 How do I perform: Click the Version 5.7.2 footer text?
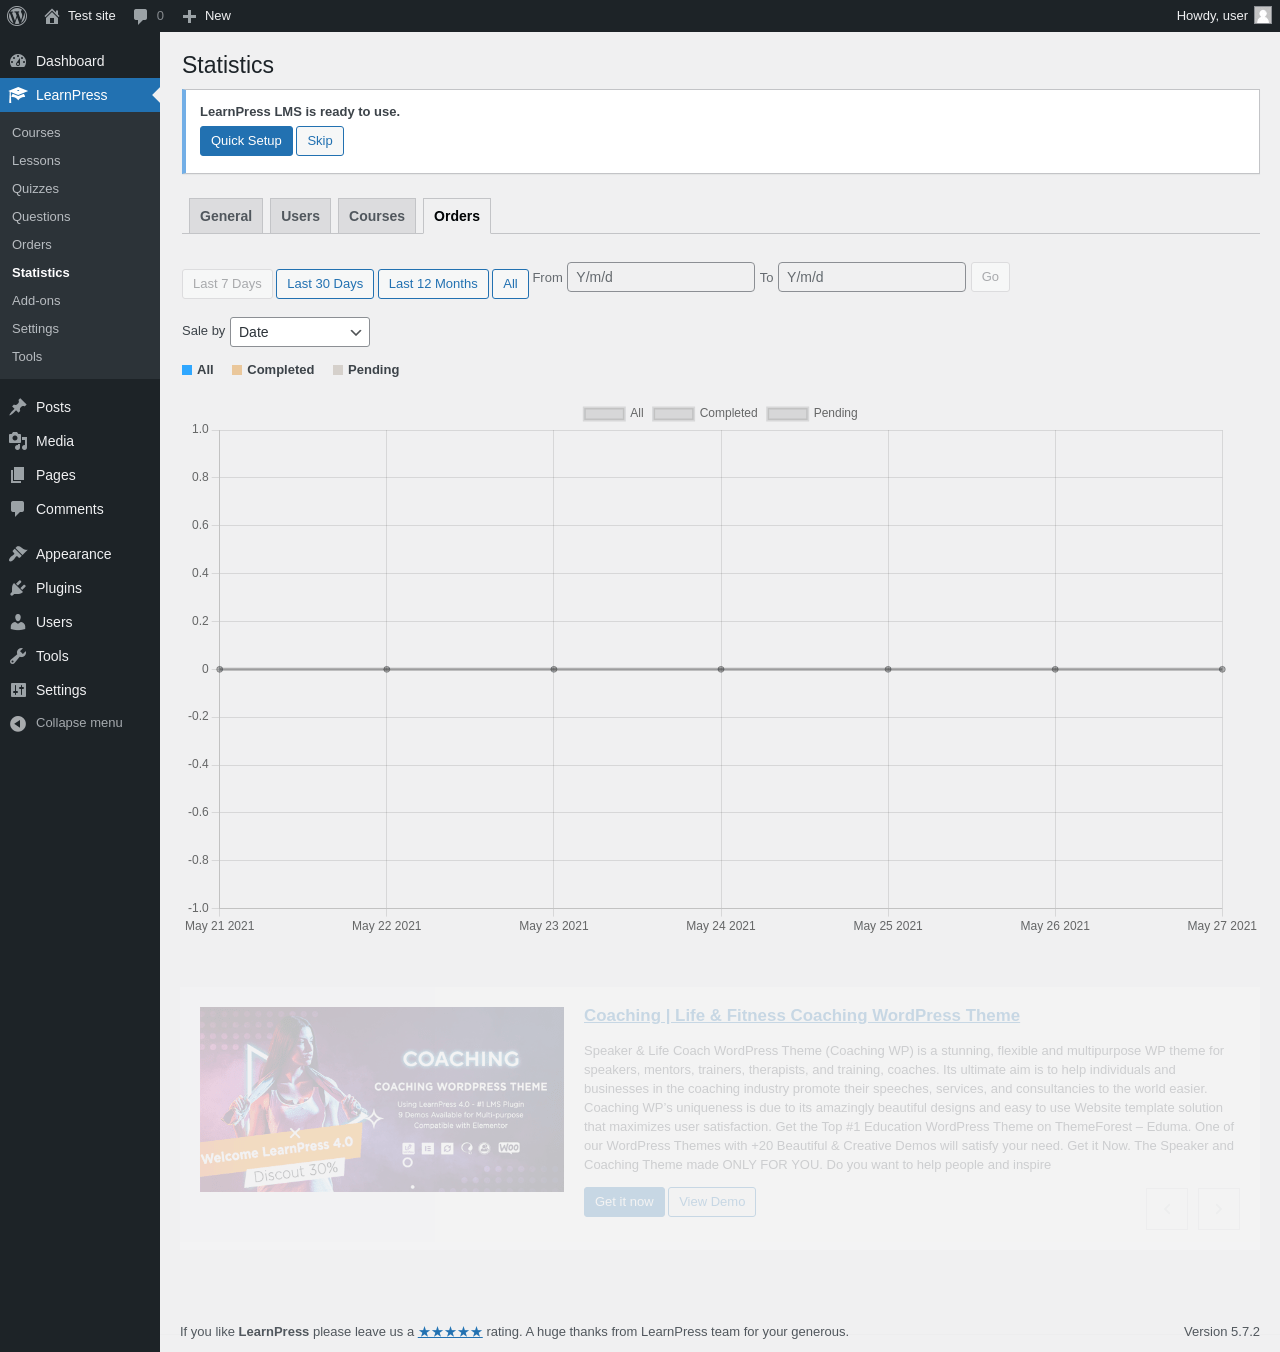pos(1222,1332)
